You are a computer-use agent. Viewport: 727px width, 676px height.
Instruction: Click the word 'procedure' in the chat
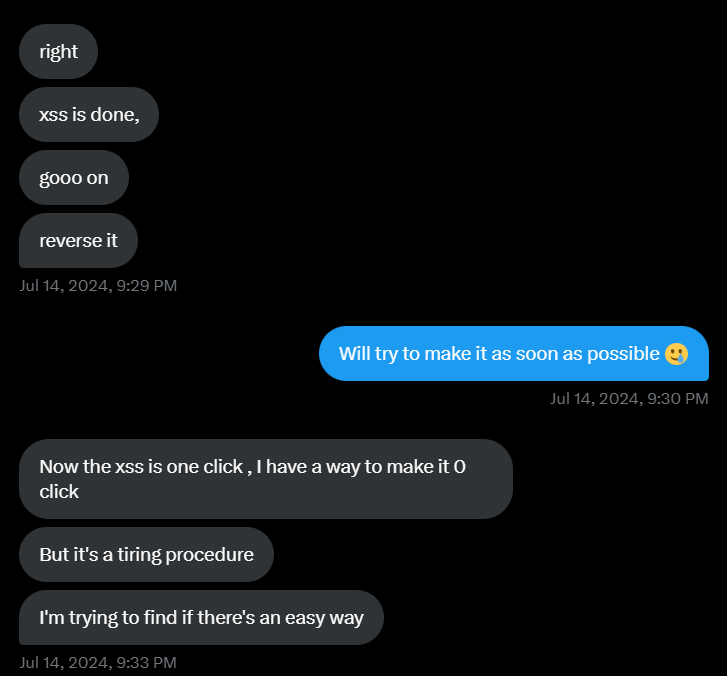210,555
